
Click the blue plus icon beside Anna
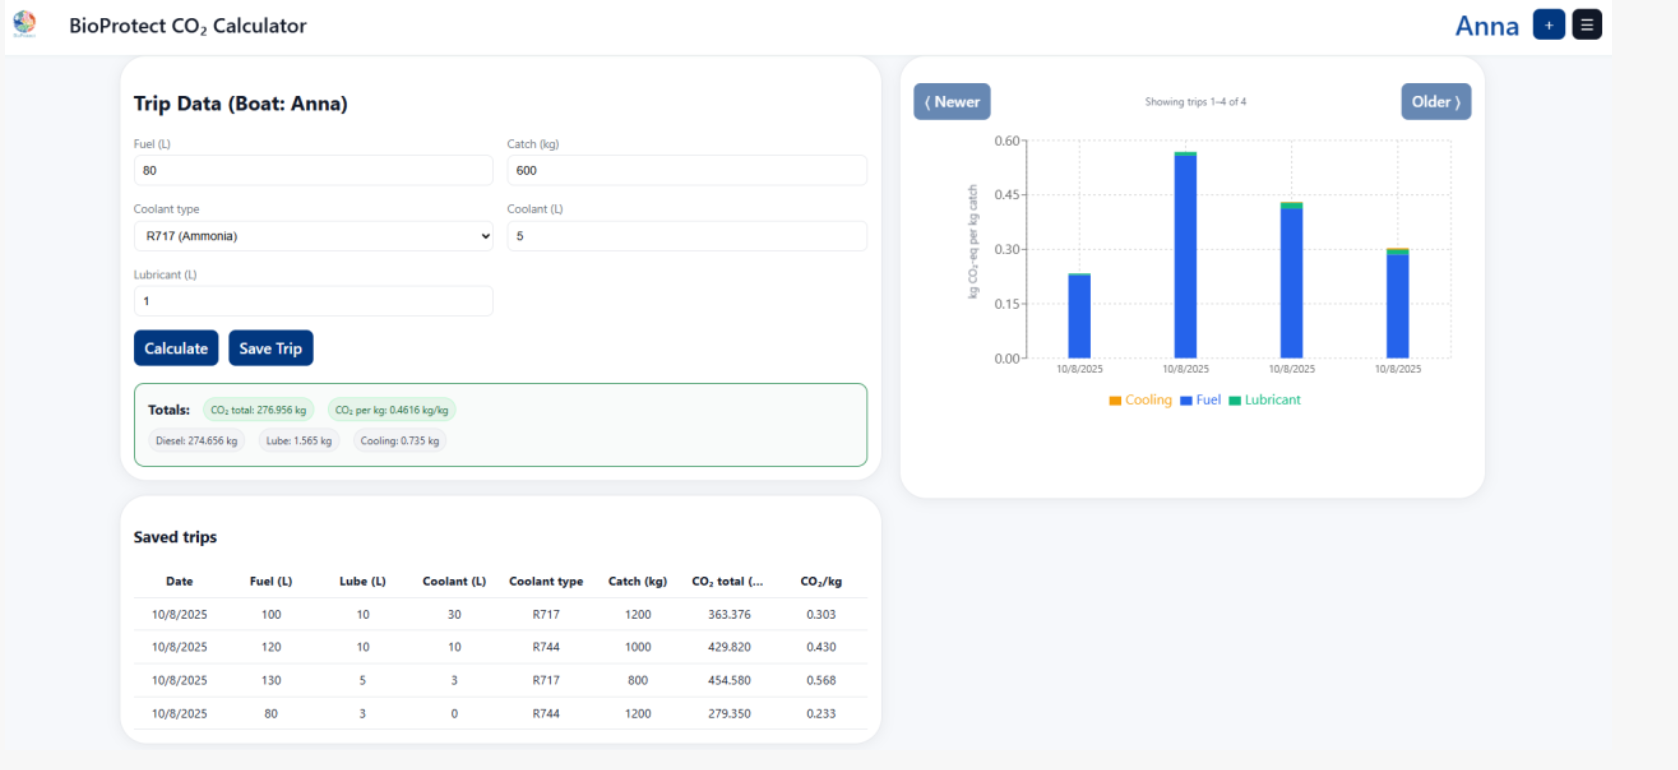pos(1548,25)
